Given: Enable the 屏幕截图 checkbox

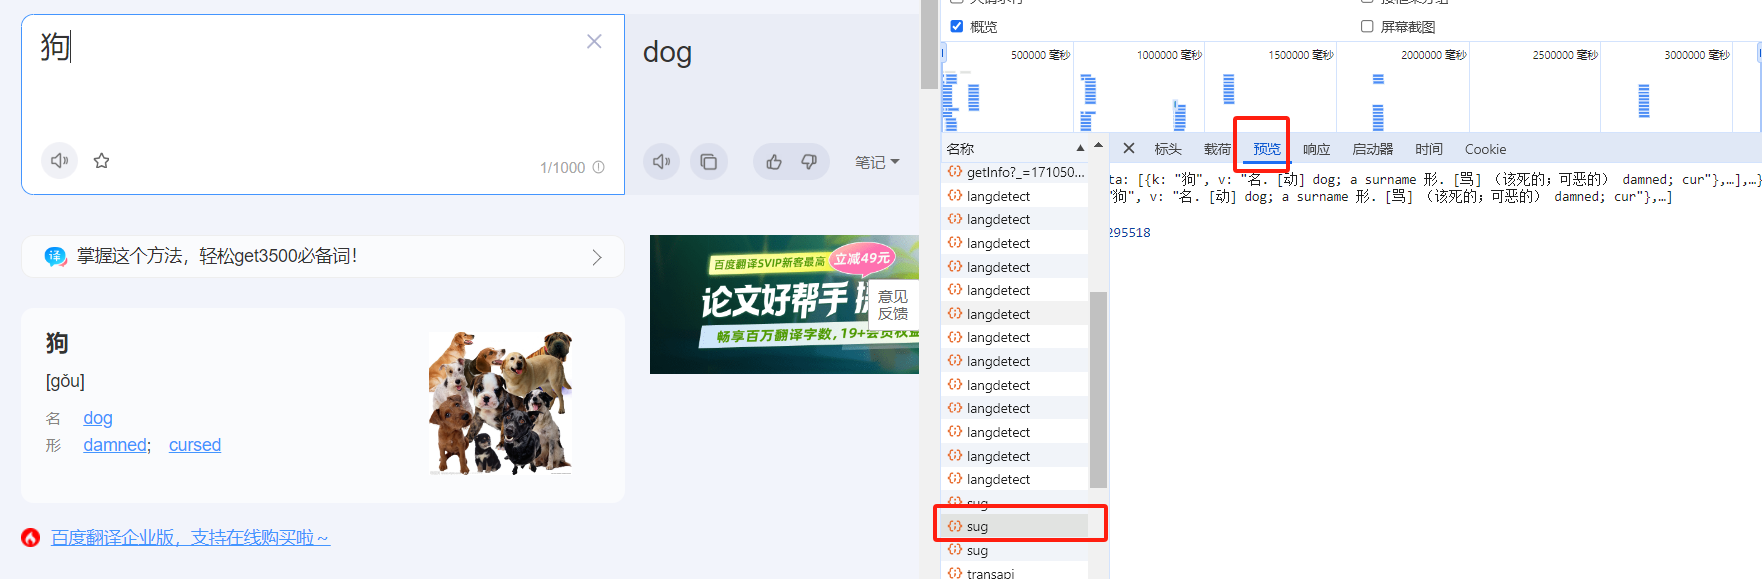Looking at the screenshot, I should pyautogui.click(x=1367, y=26).
